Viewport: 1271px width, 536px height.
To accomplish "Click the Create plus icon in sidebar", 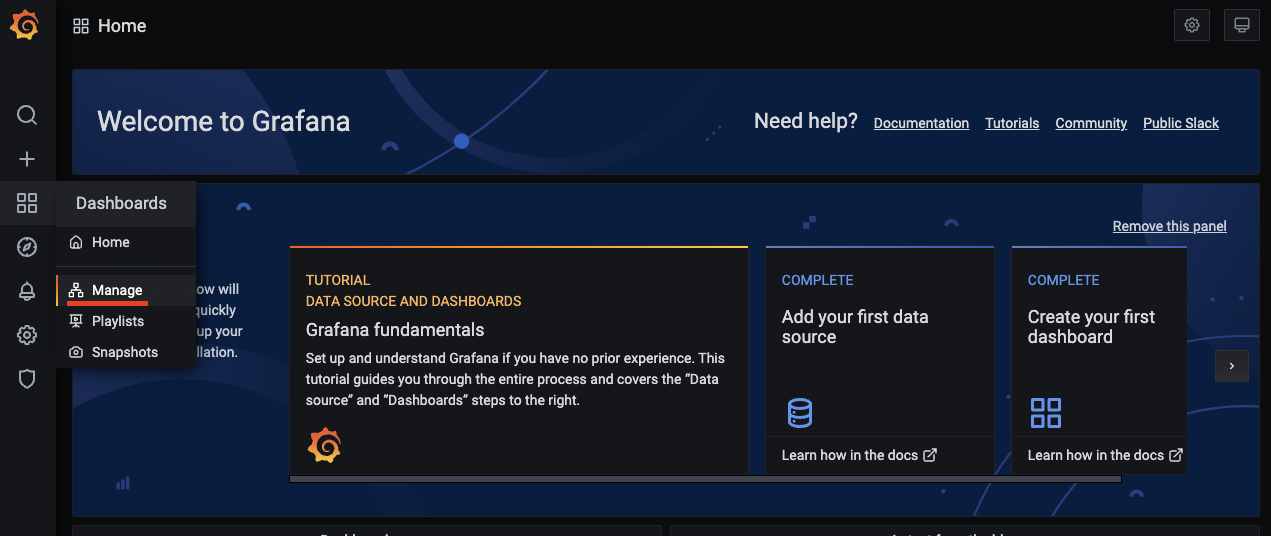I will click(27, 159).
